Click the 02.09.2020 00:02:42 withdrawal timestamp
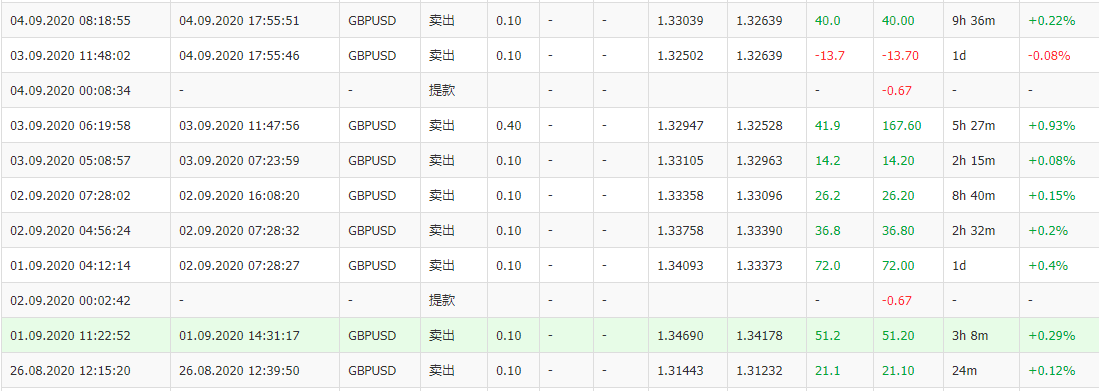 point(70,301)
